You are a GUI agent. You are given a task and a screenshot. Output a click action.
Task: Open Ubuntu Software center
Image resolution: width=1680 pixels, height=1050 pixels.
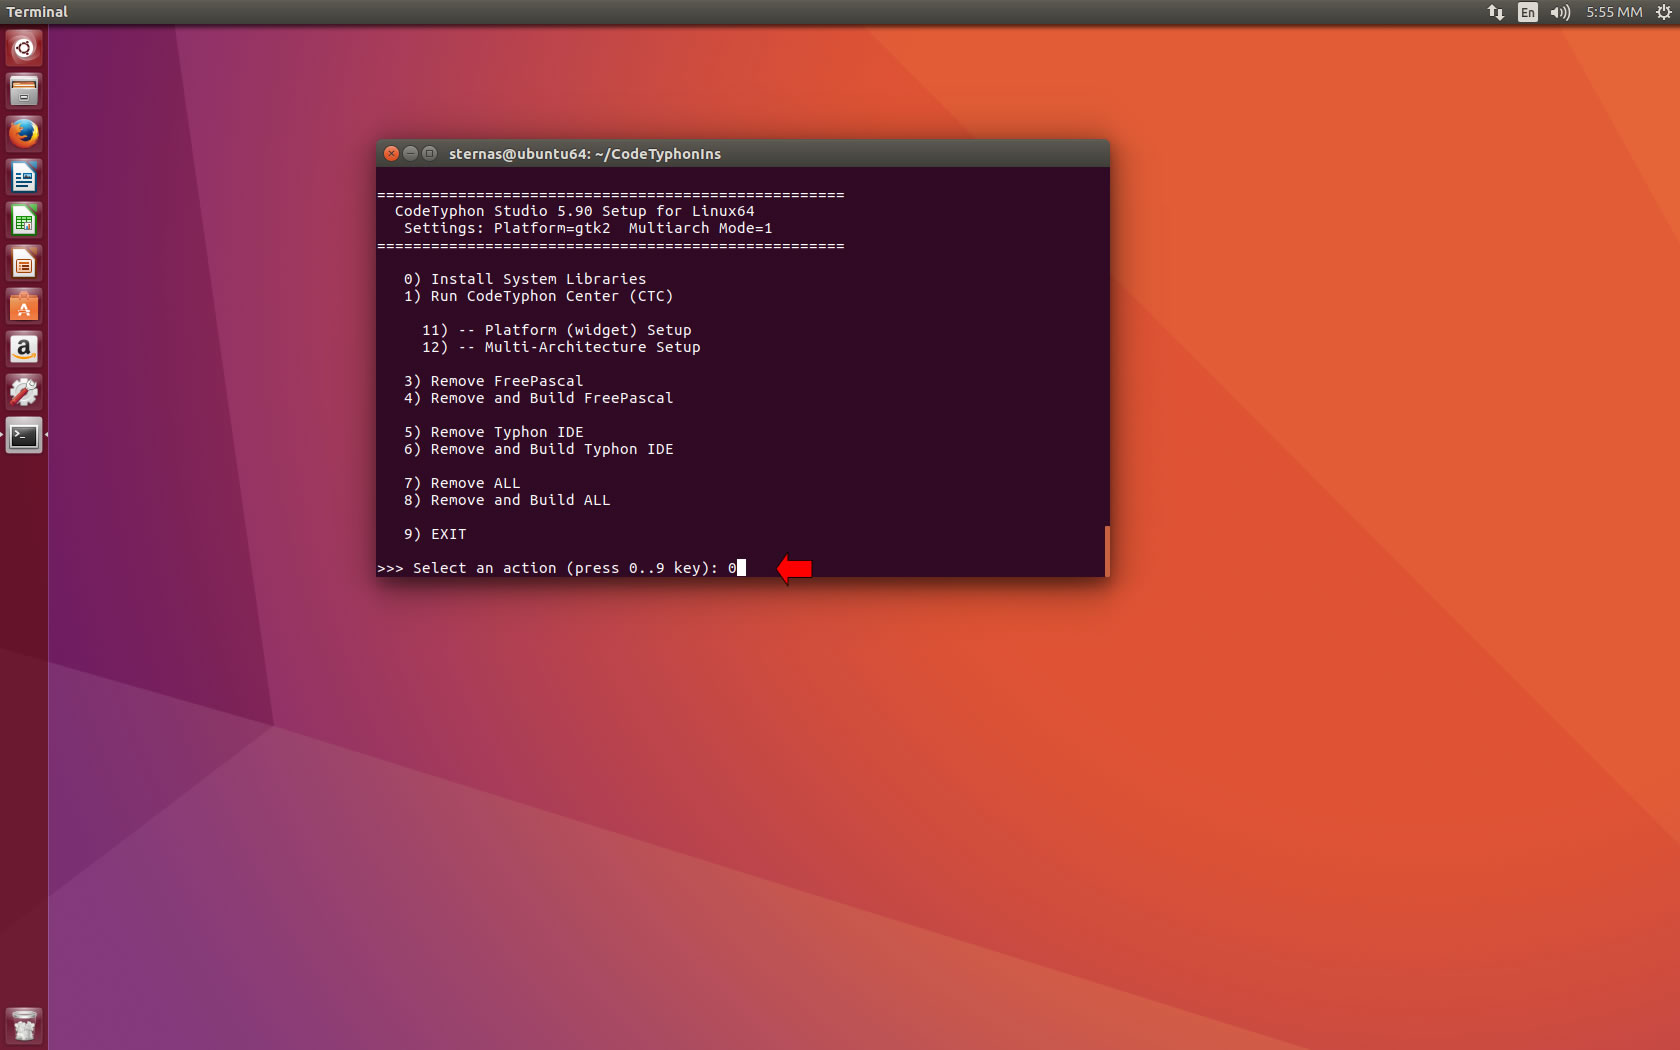pyautogui.click(x=24, y=307)
